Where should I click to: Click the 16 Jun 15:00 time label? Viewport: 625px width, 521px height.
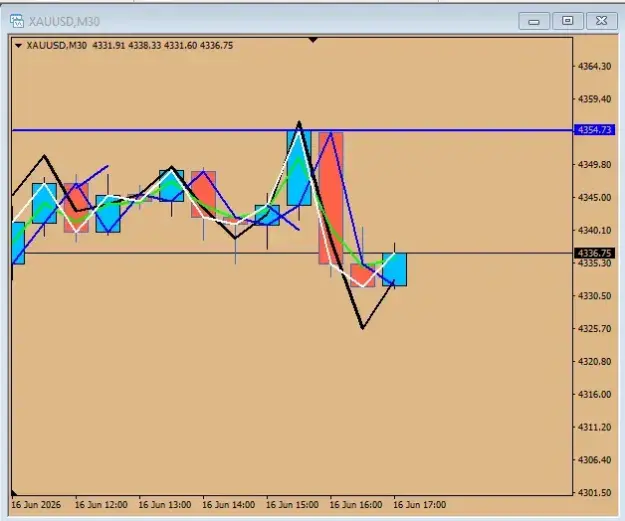click(292, 505)
